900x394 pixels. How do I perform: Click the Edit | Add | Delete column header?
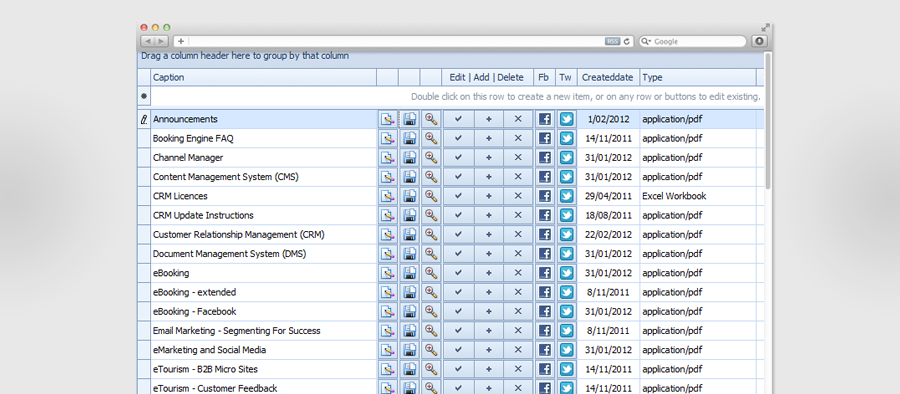[487, 78]
